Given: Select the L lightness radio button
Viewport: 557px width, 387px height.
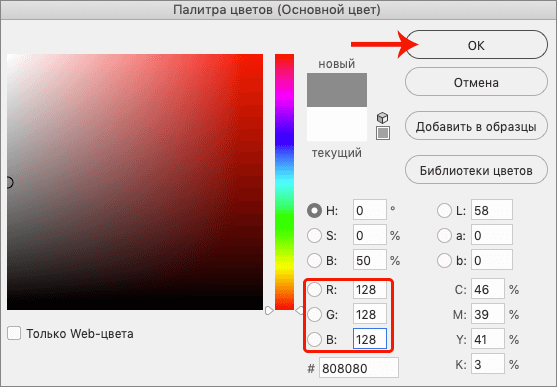Looking at the screenshot, I should click(x=444, y=210).
